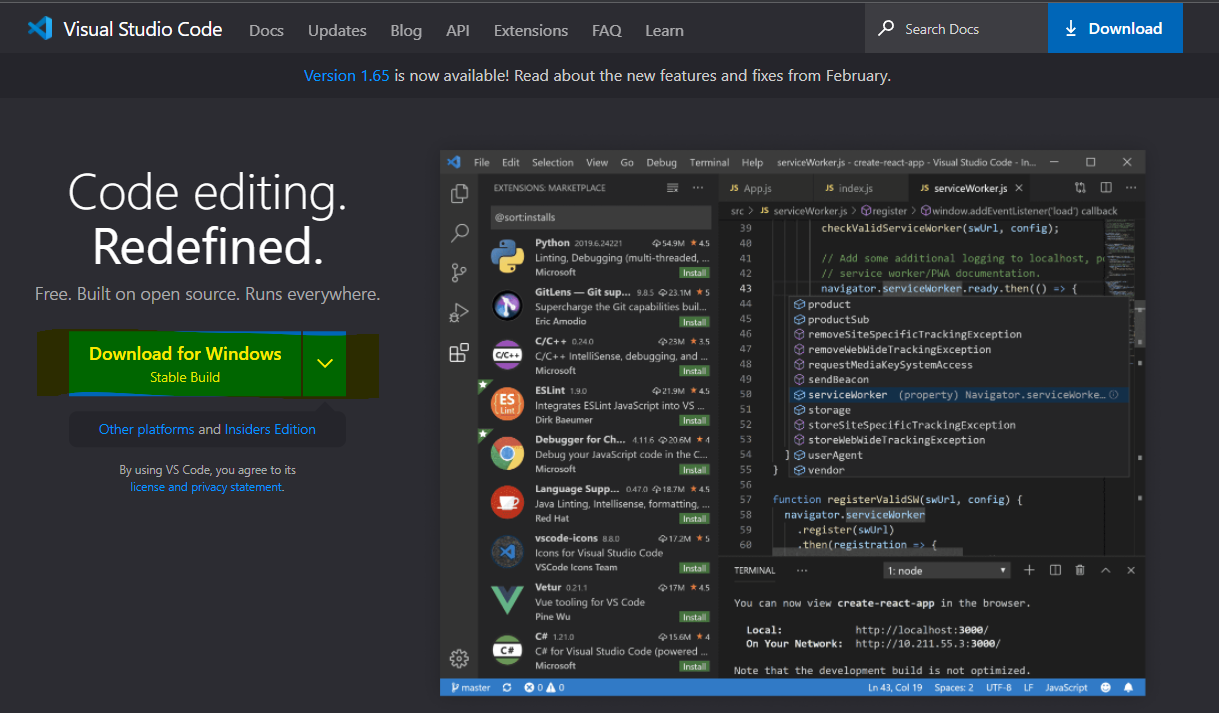Click the Visual Studio Code logo icon

40,28
